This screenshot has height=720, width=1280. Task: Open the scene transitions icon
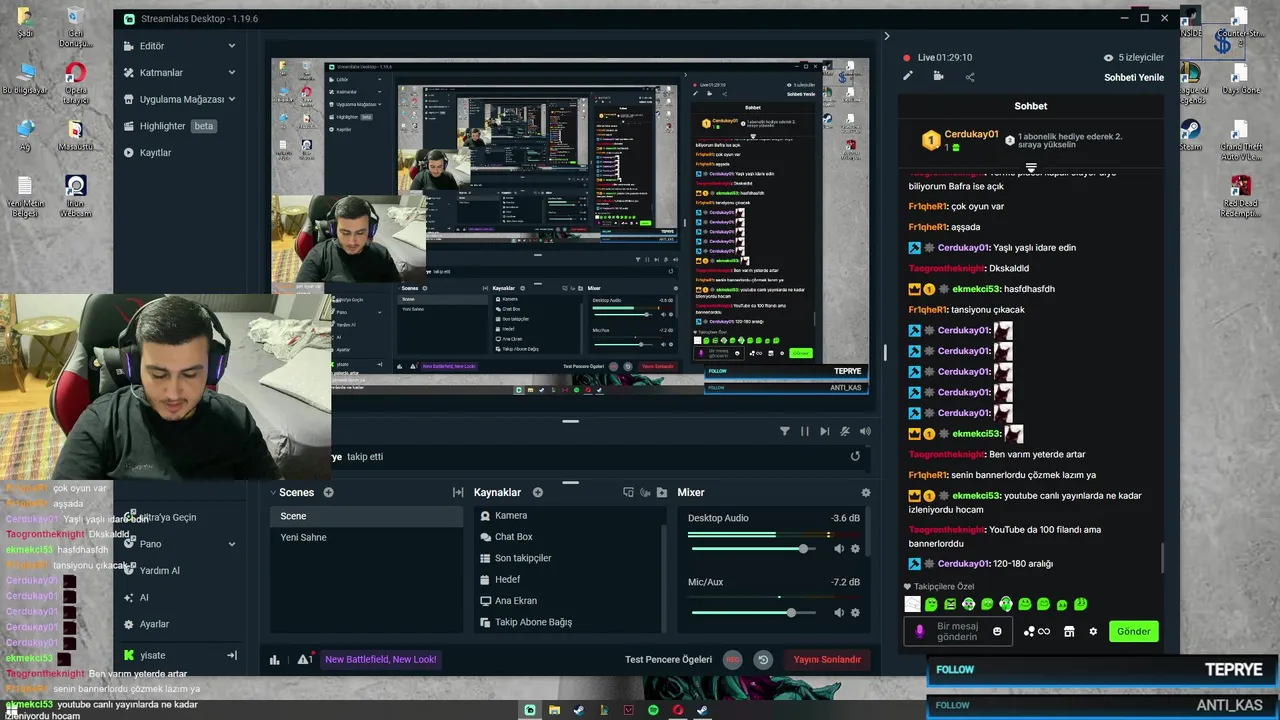click(458, 493)
